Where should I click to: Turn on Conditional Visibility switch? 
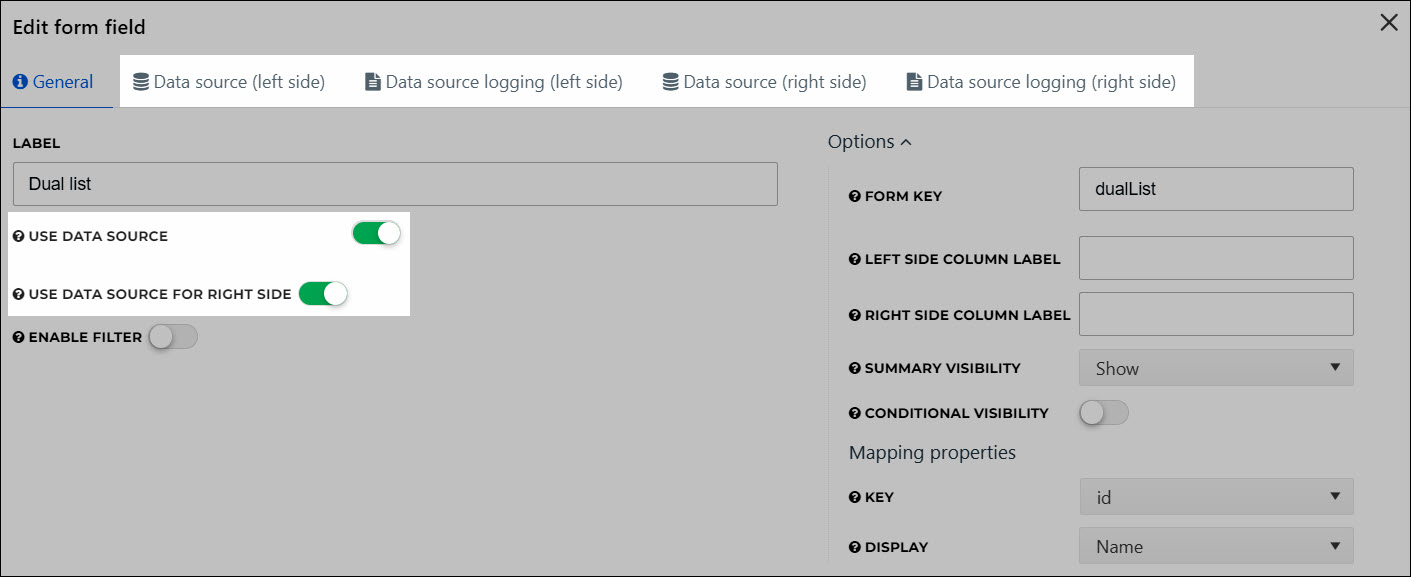(1104, 413)
